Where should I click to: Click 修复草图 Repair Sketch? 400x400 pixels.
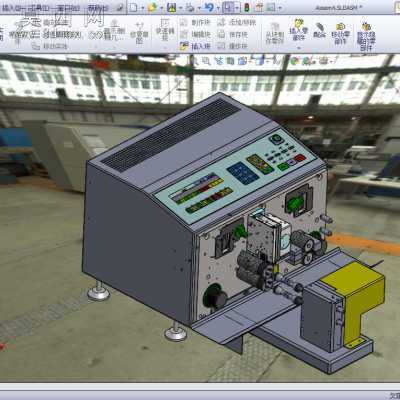[139, 33]
